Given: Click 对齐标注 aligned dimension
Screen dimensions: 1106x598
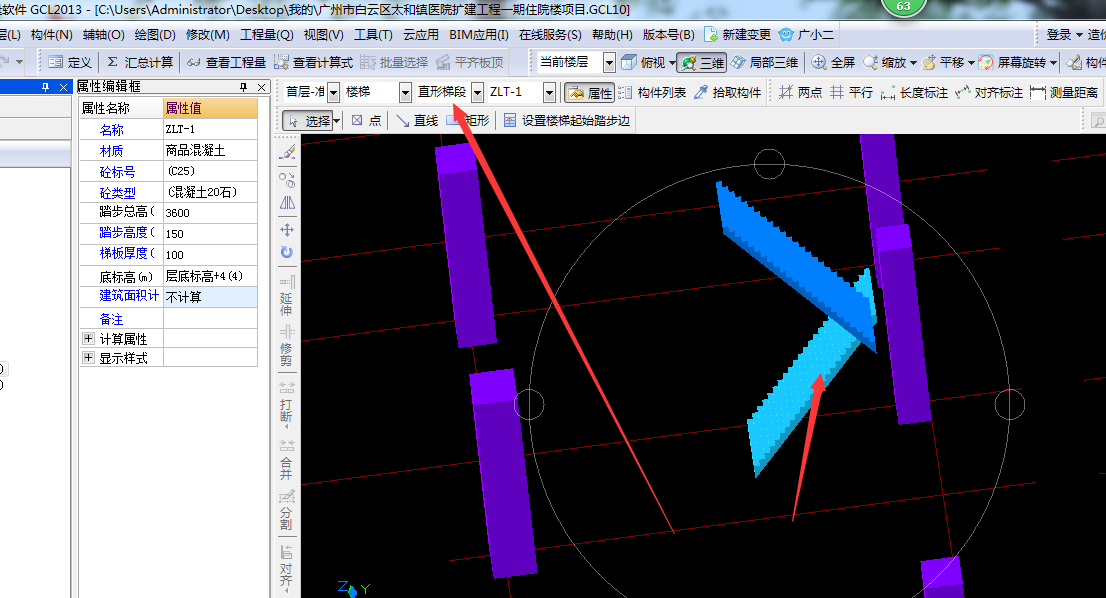Looking at the screenshot, I should pyautogui.click(x=989, y=92).
